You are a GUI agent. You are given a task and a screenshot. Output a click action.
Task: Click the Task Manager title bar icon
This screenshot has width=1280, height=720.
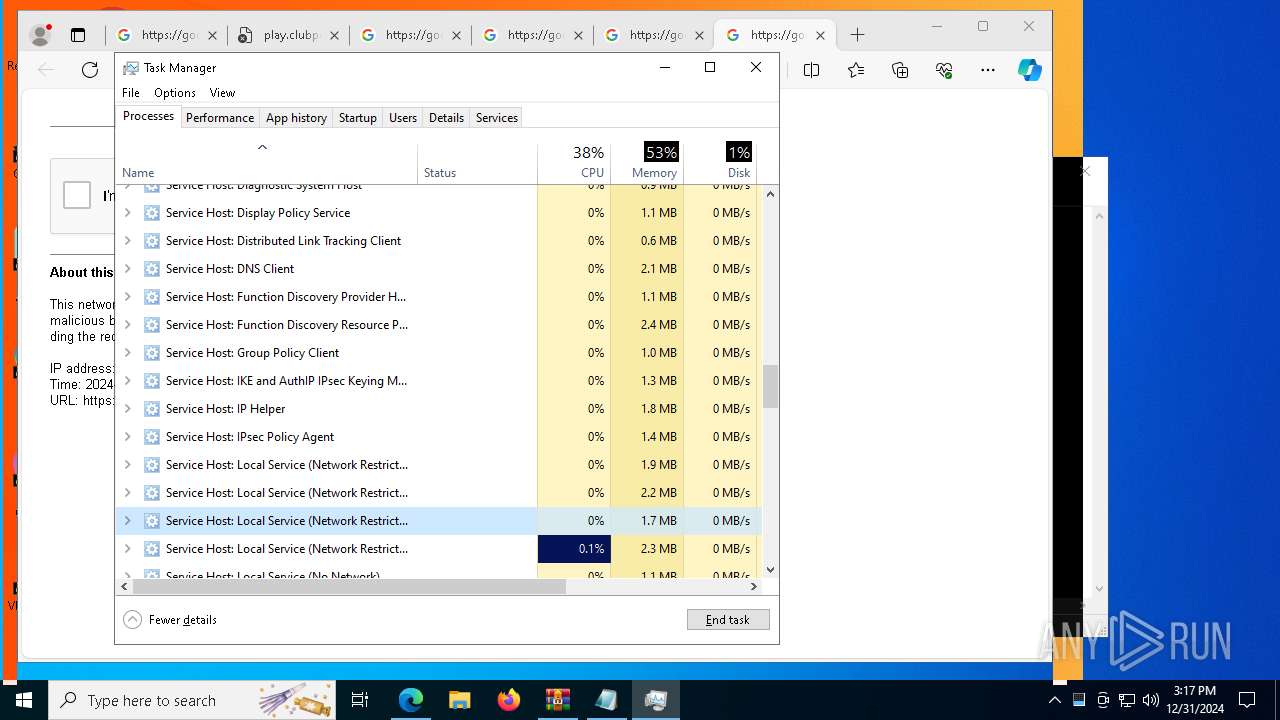(131, 68)
